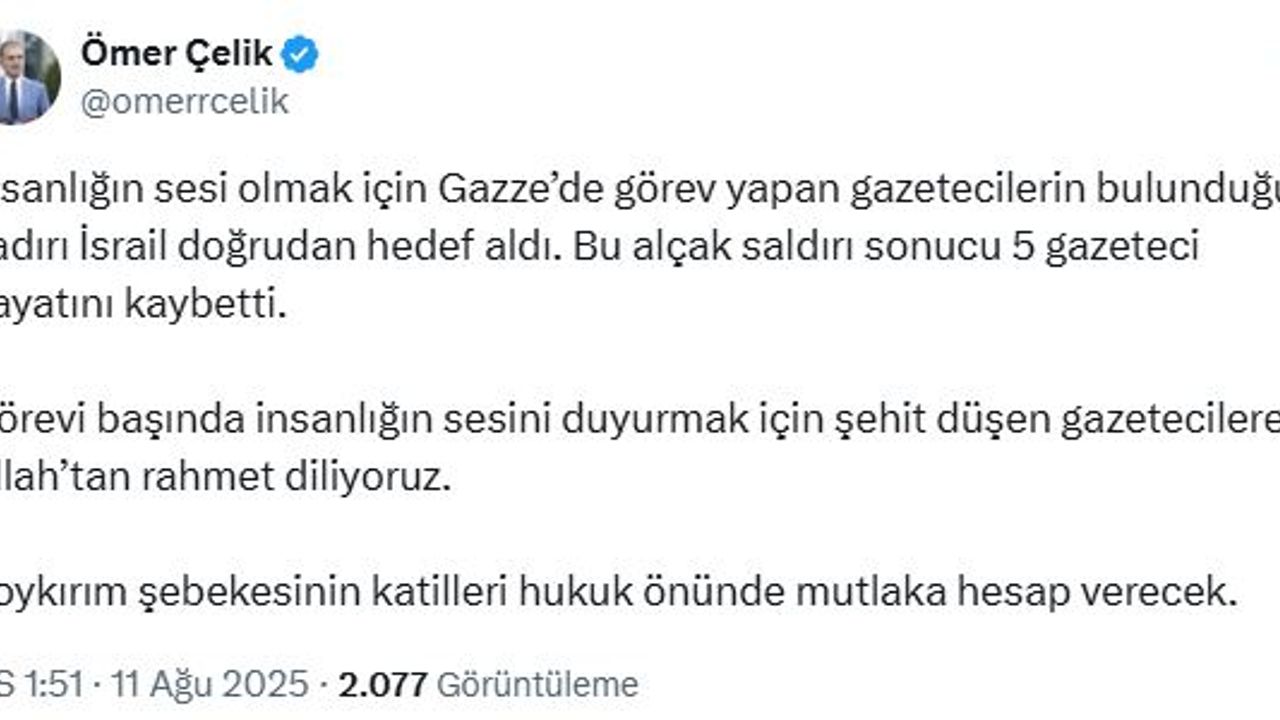Click the 11 Ağu 2025 date

click(x=209, y=684)
